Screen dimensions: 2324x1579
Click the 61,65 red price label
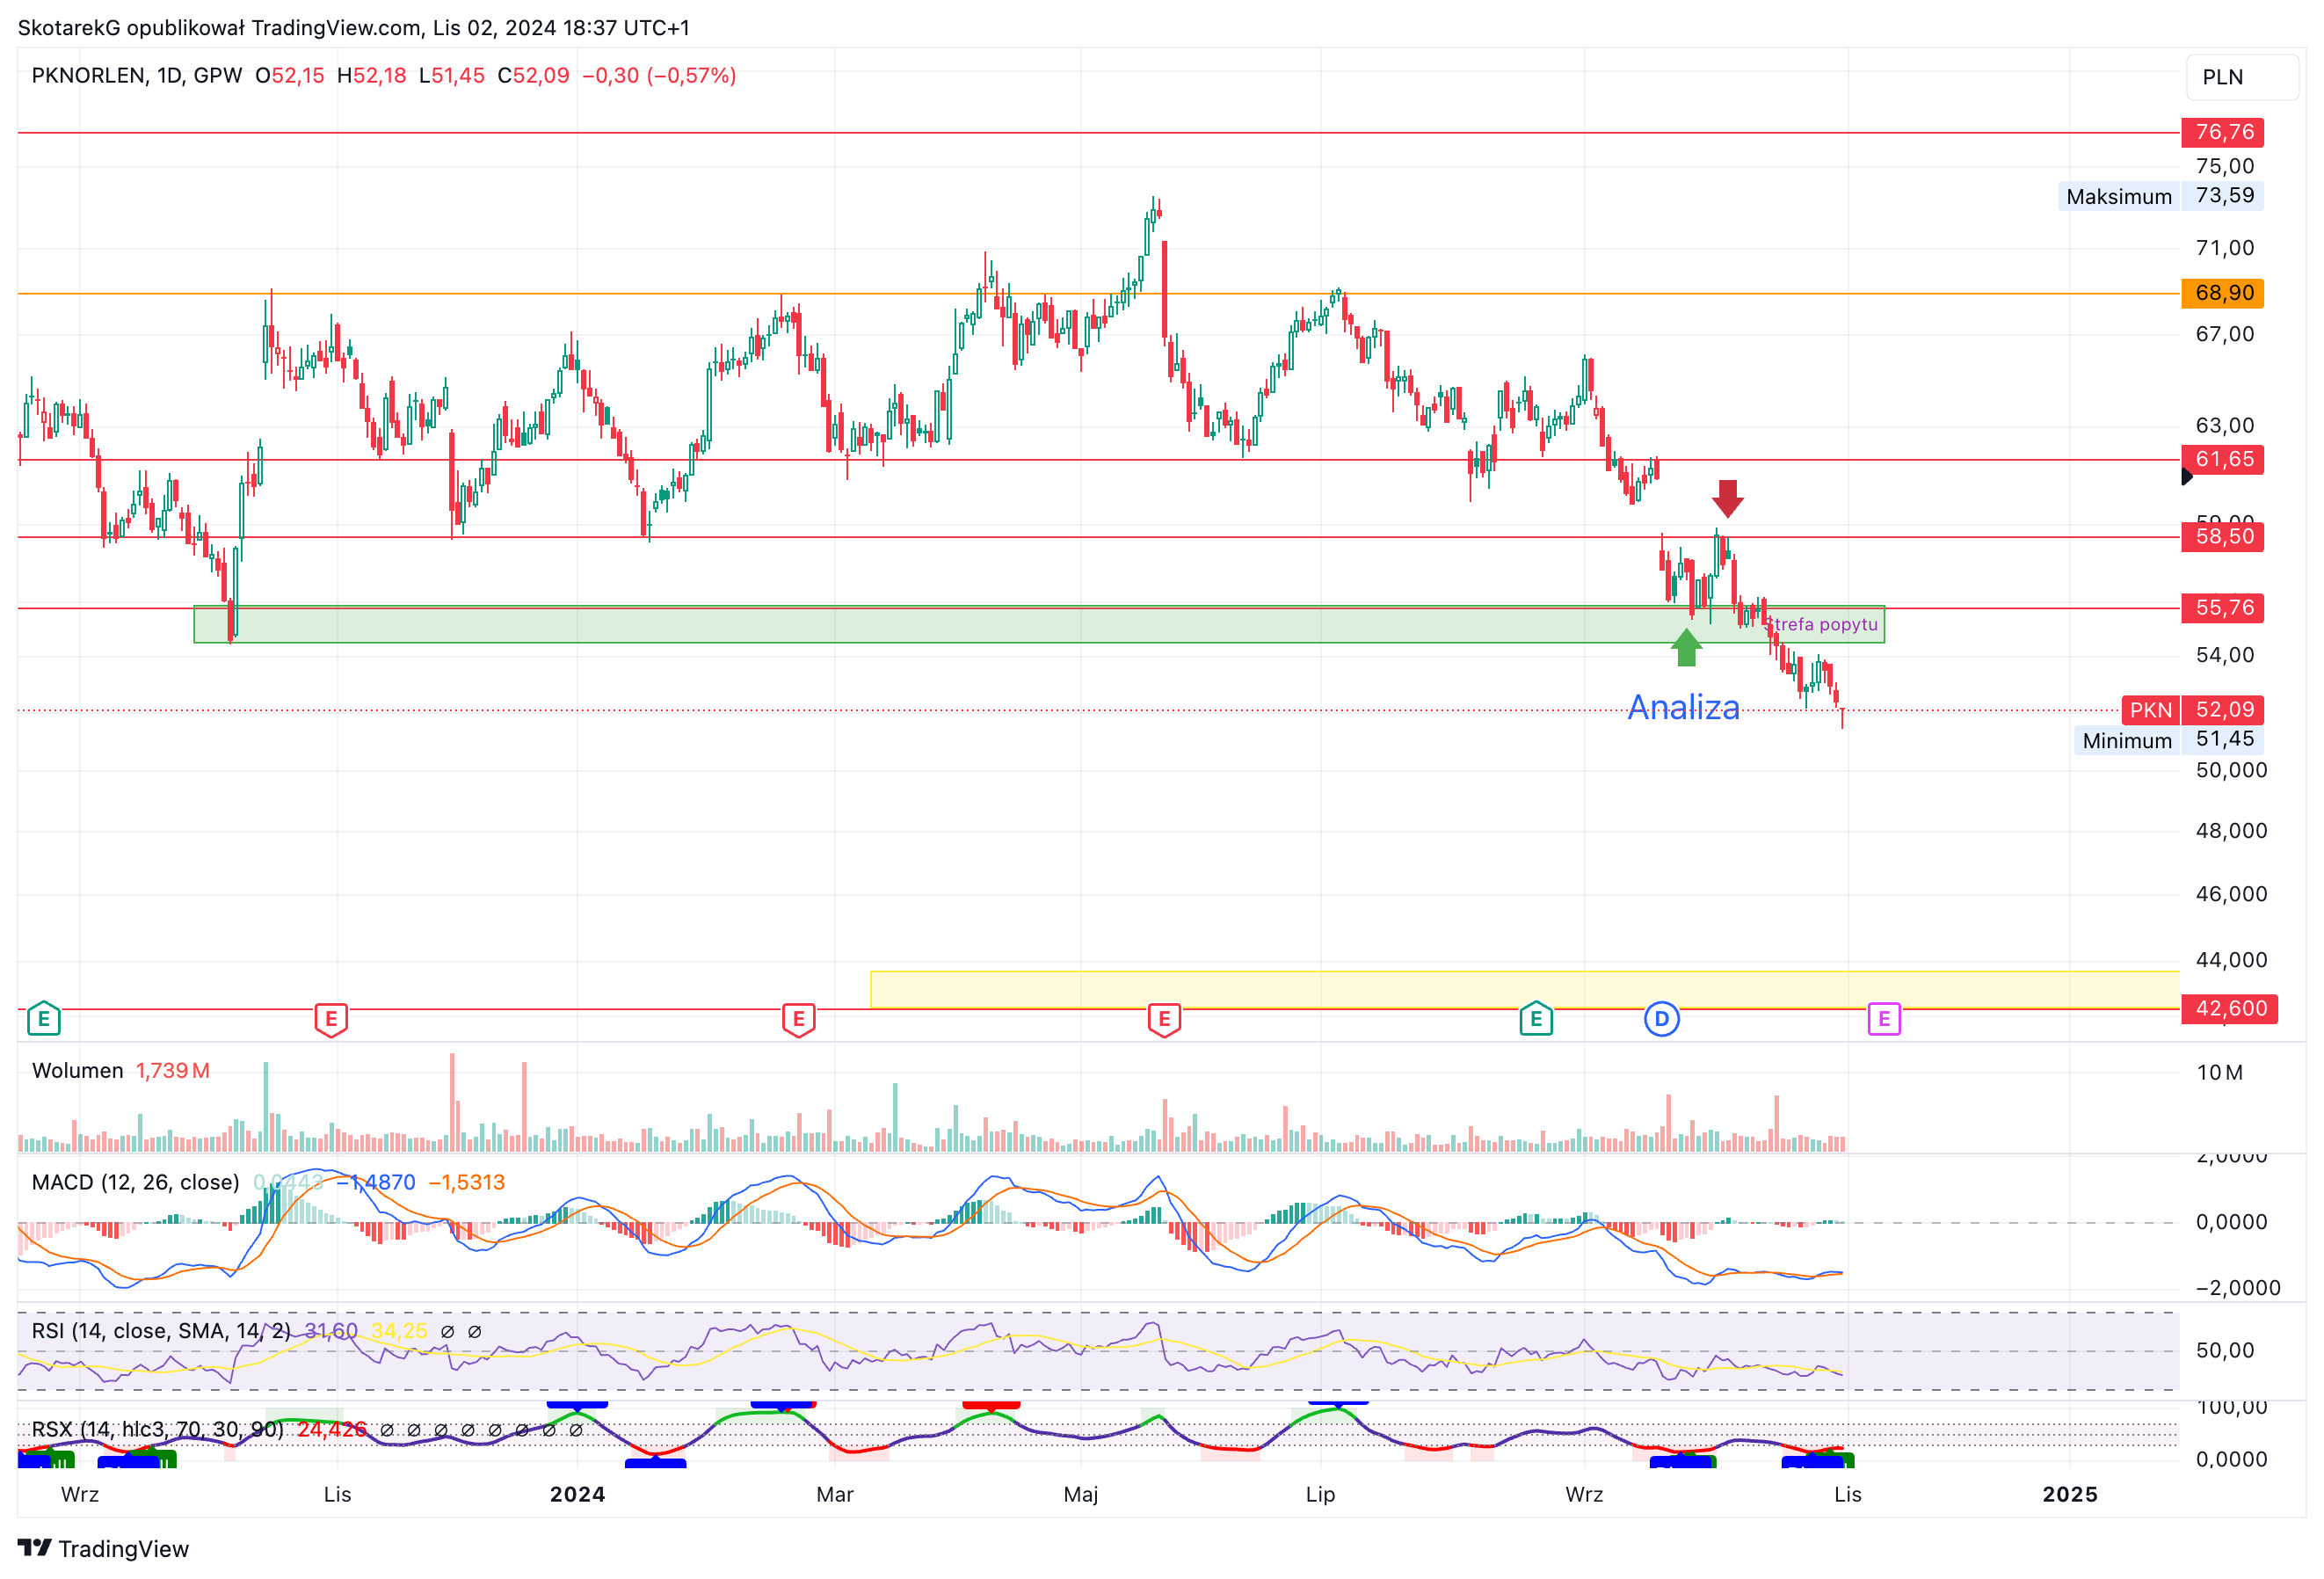click(x=2222, y=459)
